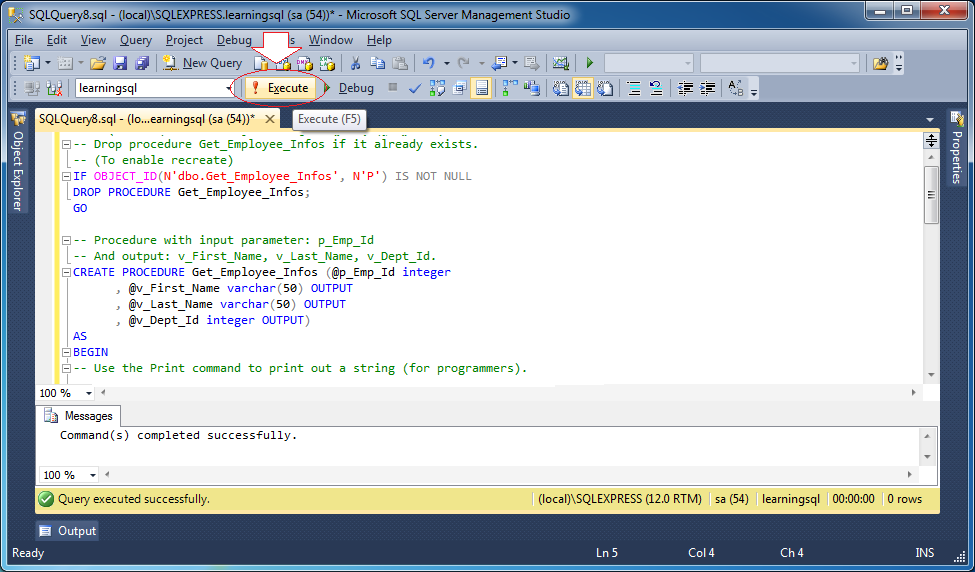Undo the last edit
The image size is (975, 572).
pyautogui.click(x=428, y=63)
